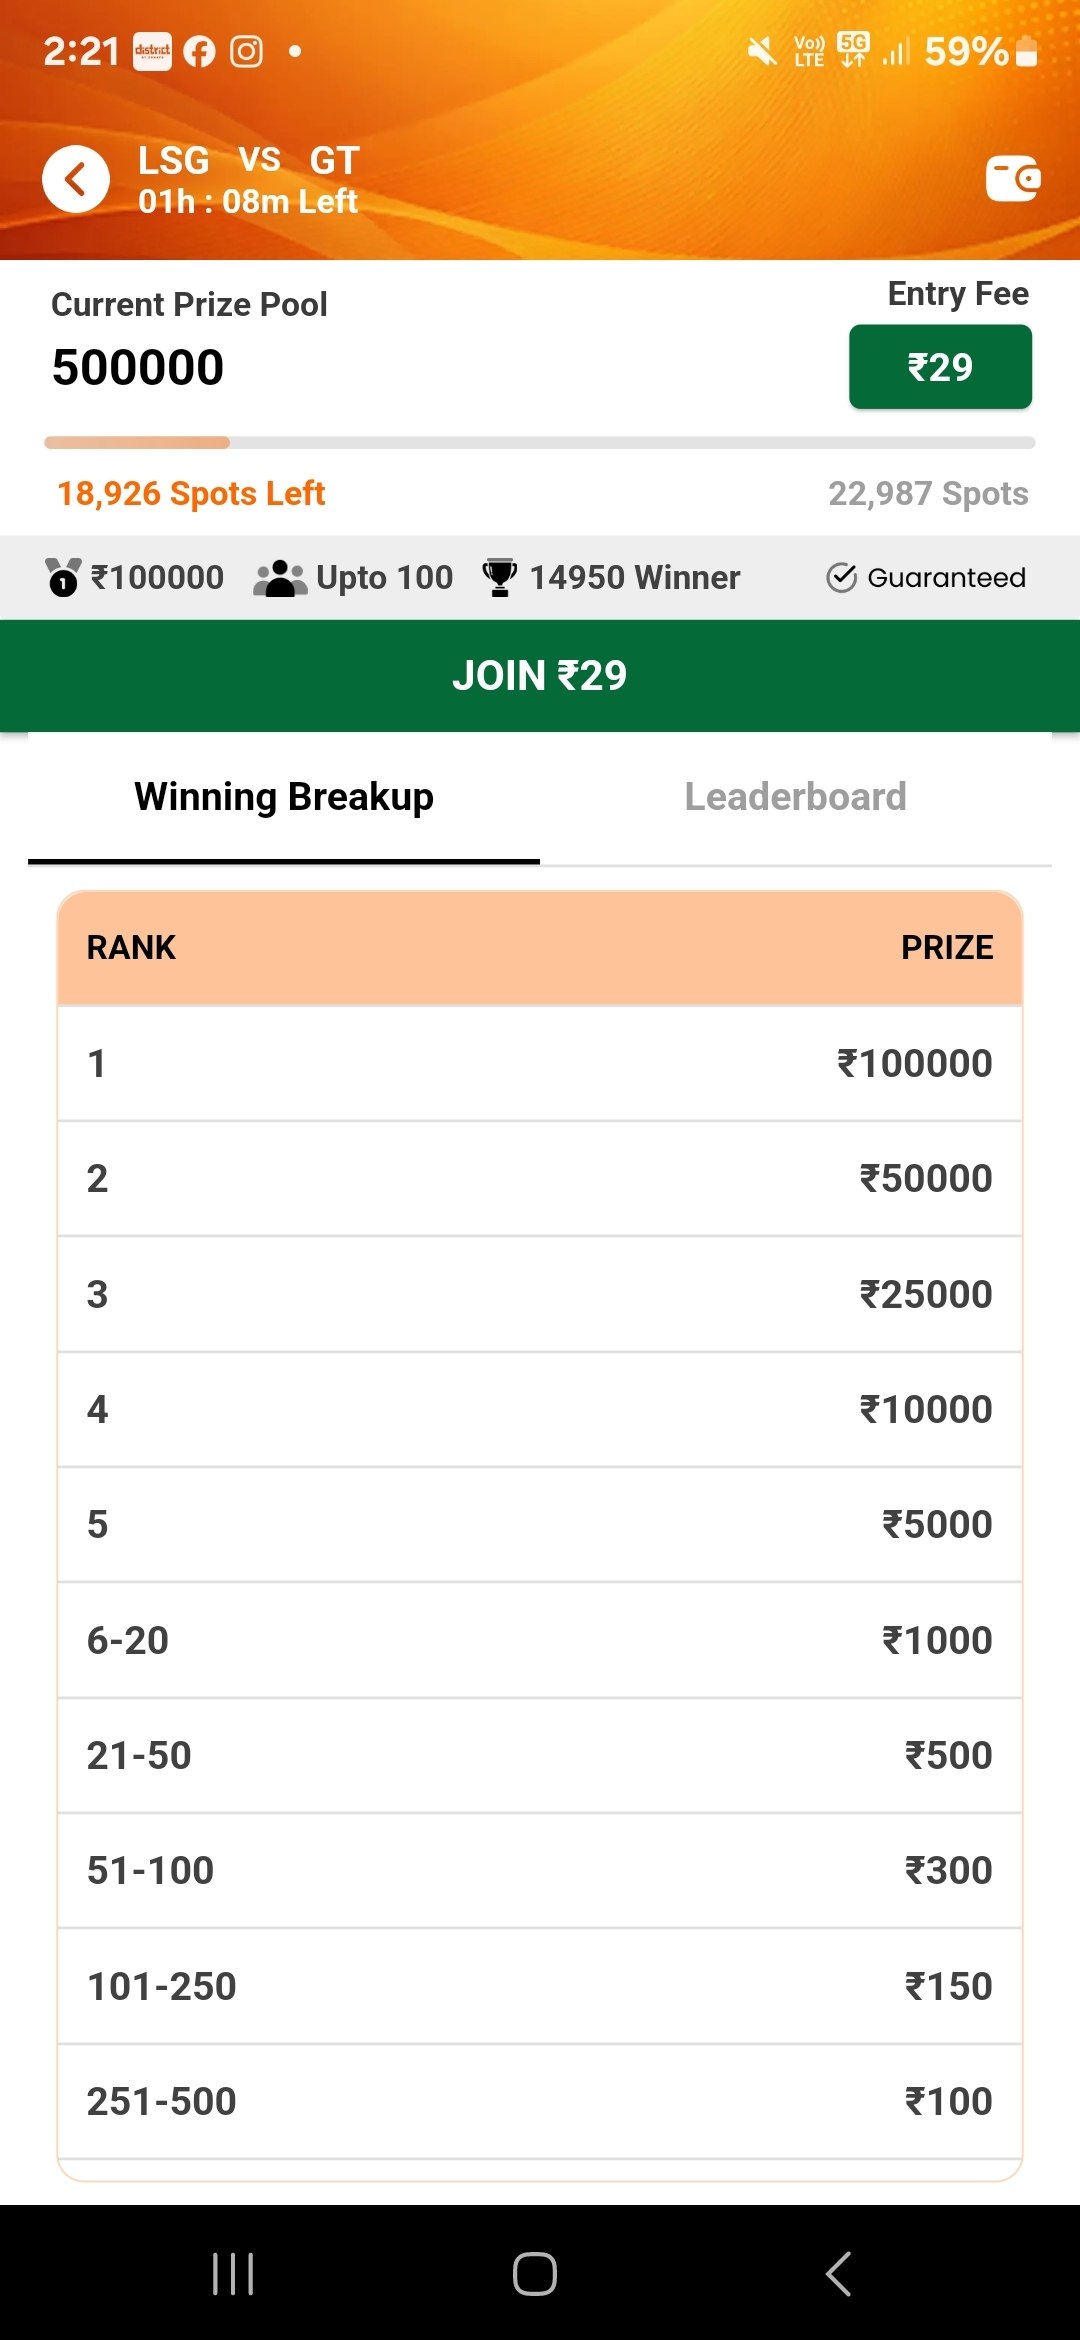Open the District app notification icon

(152, 51)
